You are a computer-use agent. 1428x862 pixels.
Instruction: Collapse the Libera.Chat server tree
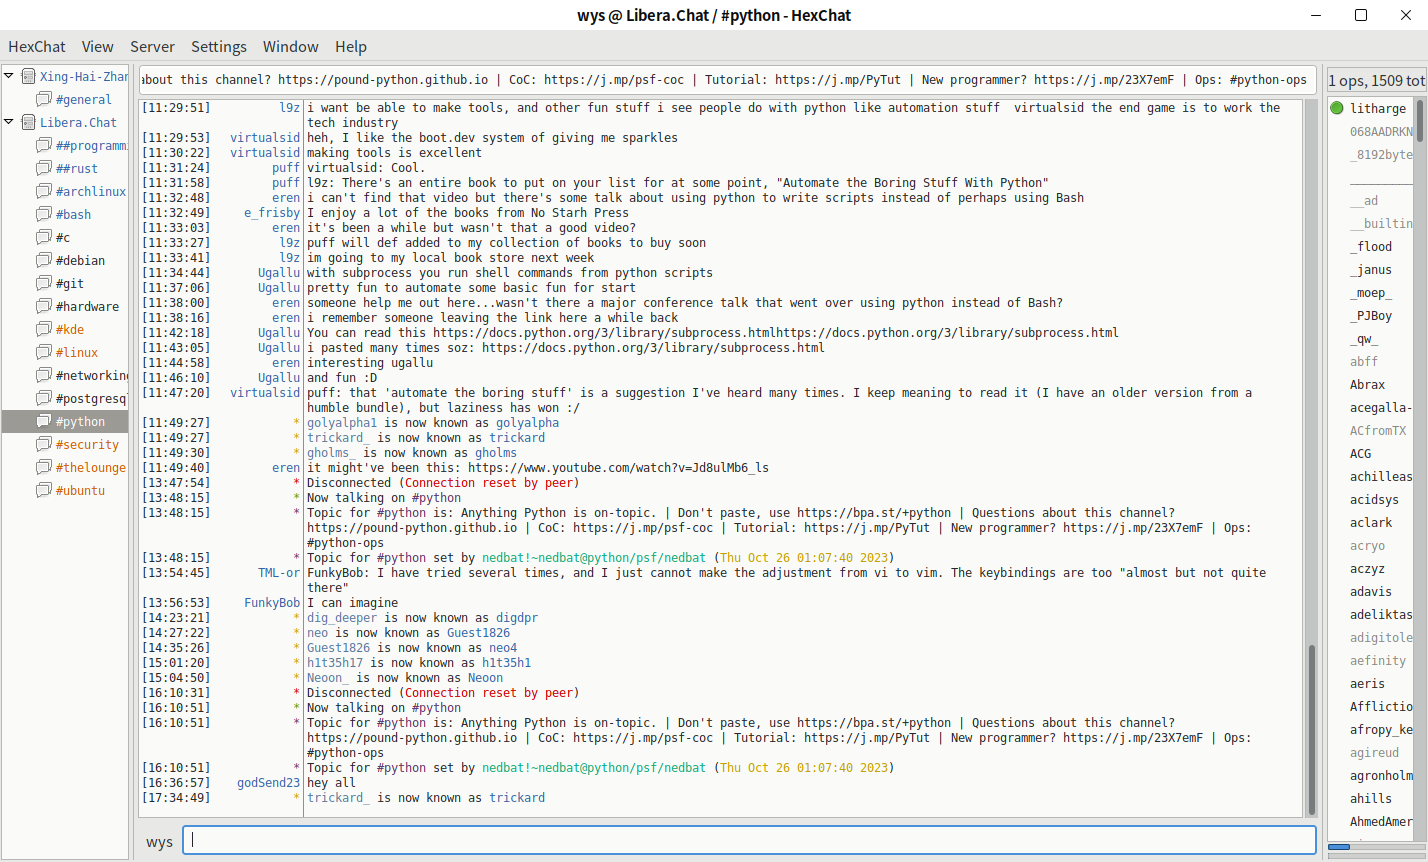pos(9,122)
